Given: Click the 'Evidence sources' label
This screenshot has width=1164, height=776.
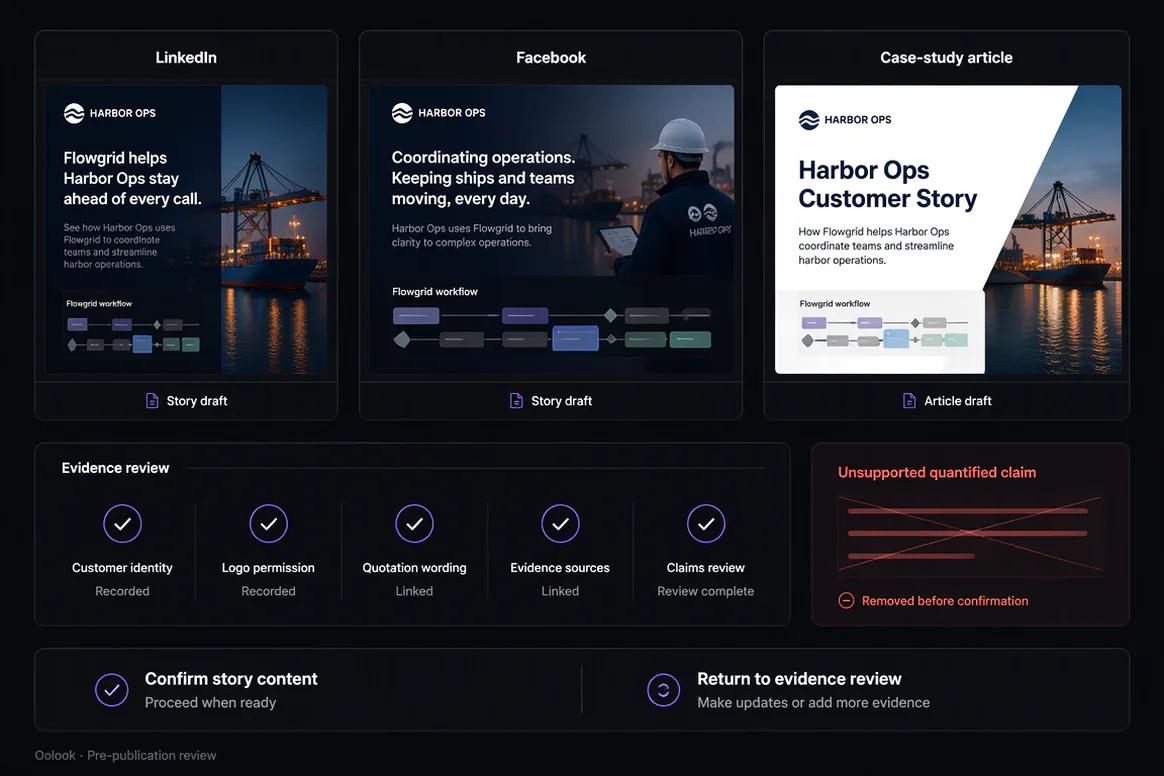Looking at the screenshot, I should point(560,567).
